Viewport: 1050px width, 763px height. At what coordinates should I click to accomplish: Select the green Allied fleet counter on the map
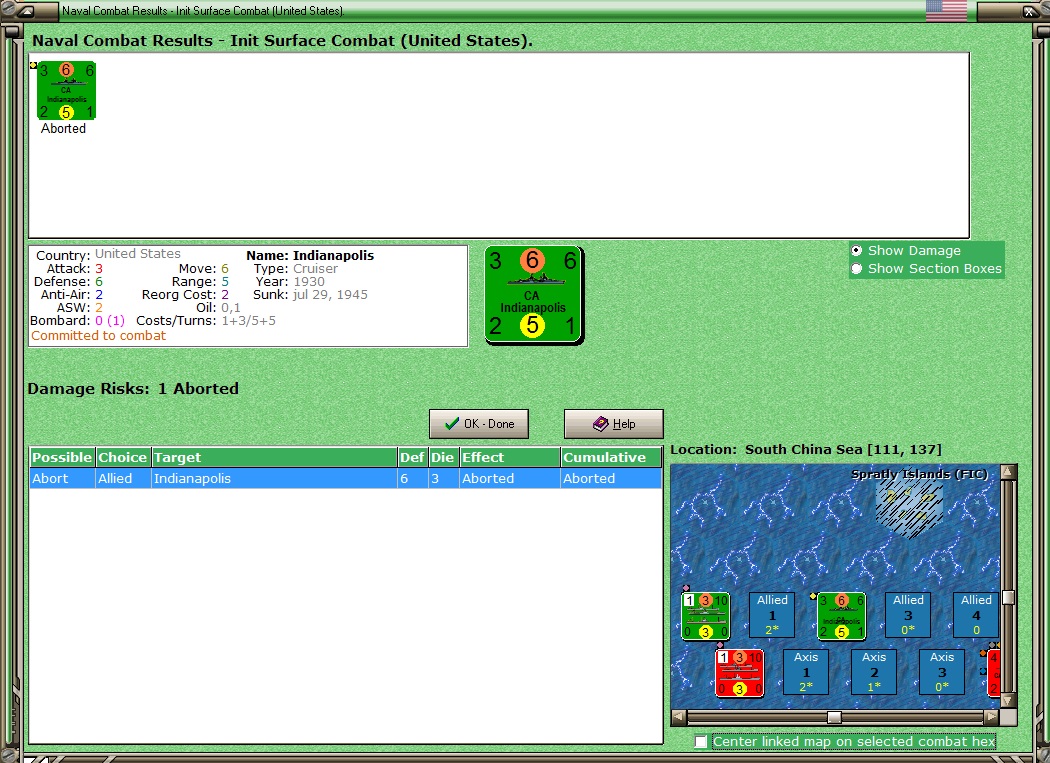coord(705,616)
